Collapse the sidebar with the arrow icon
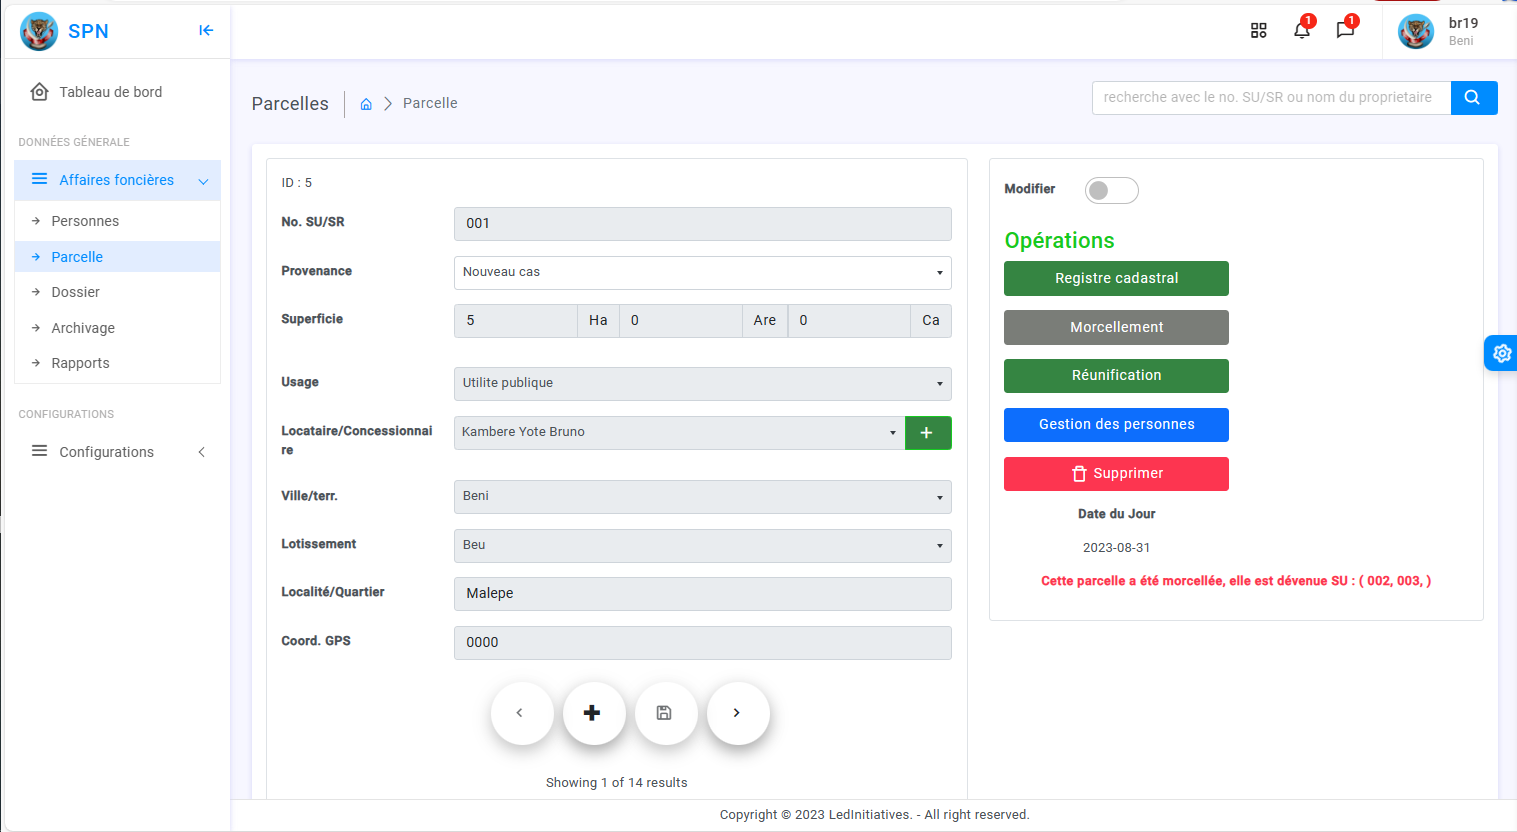1517x832 pixels. click(206, 30)
